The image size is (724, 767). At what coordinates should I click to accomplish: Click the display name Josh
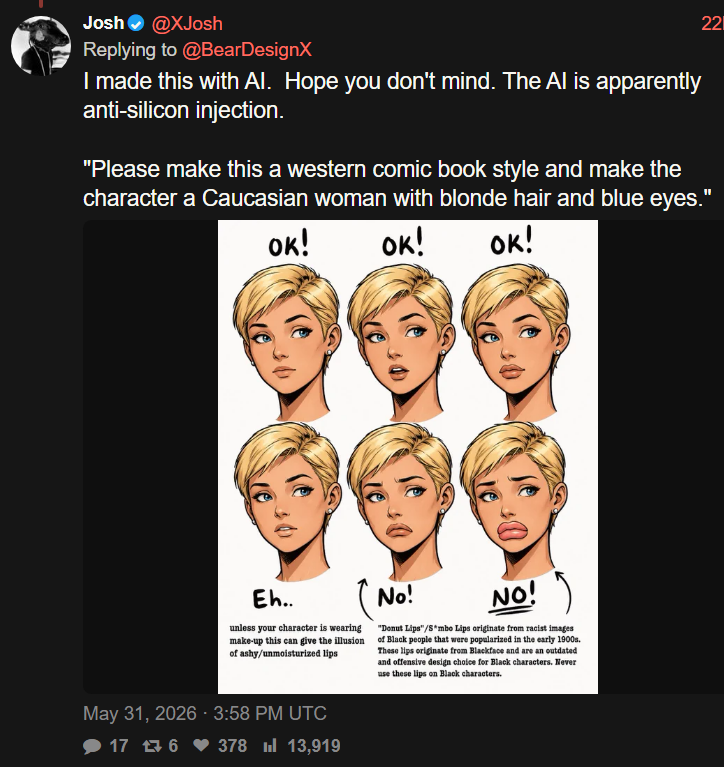point(103,23)
